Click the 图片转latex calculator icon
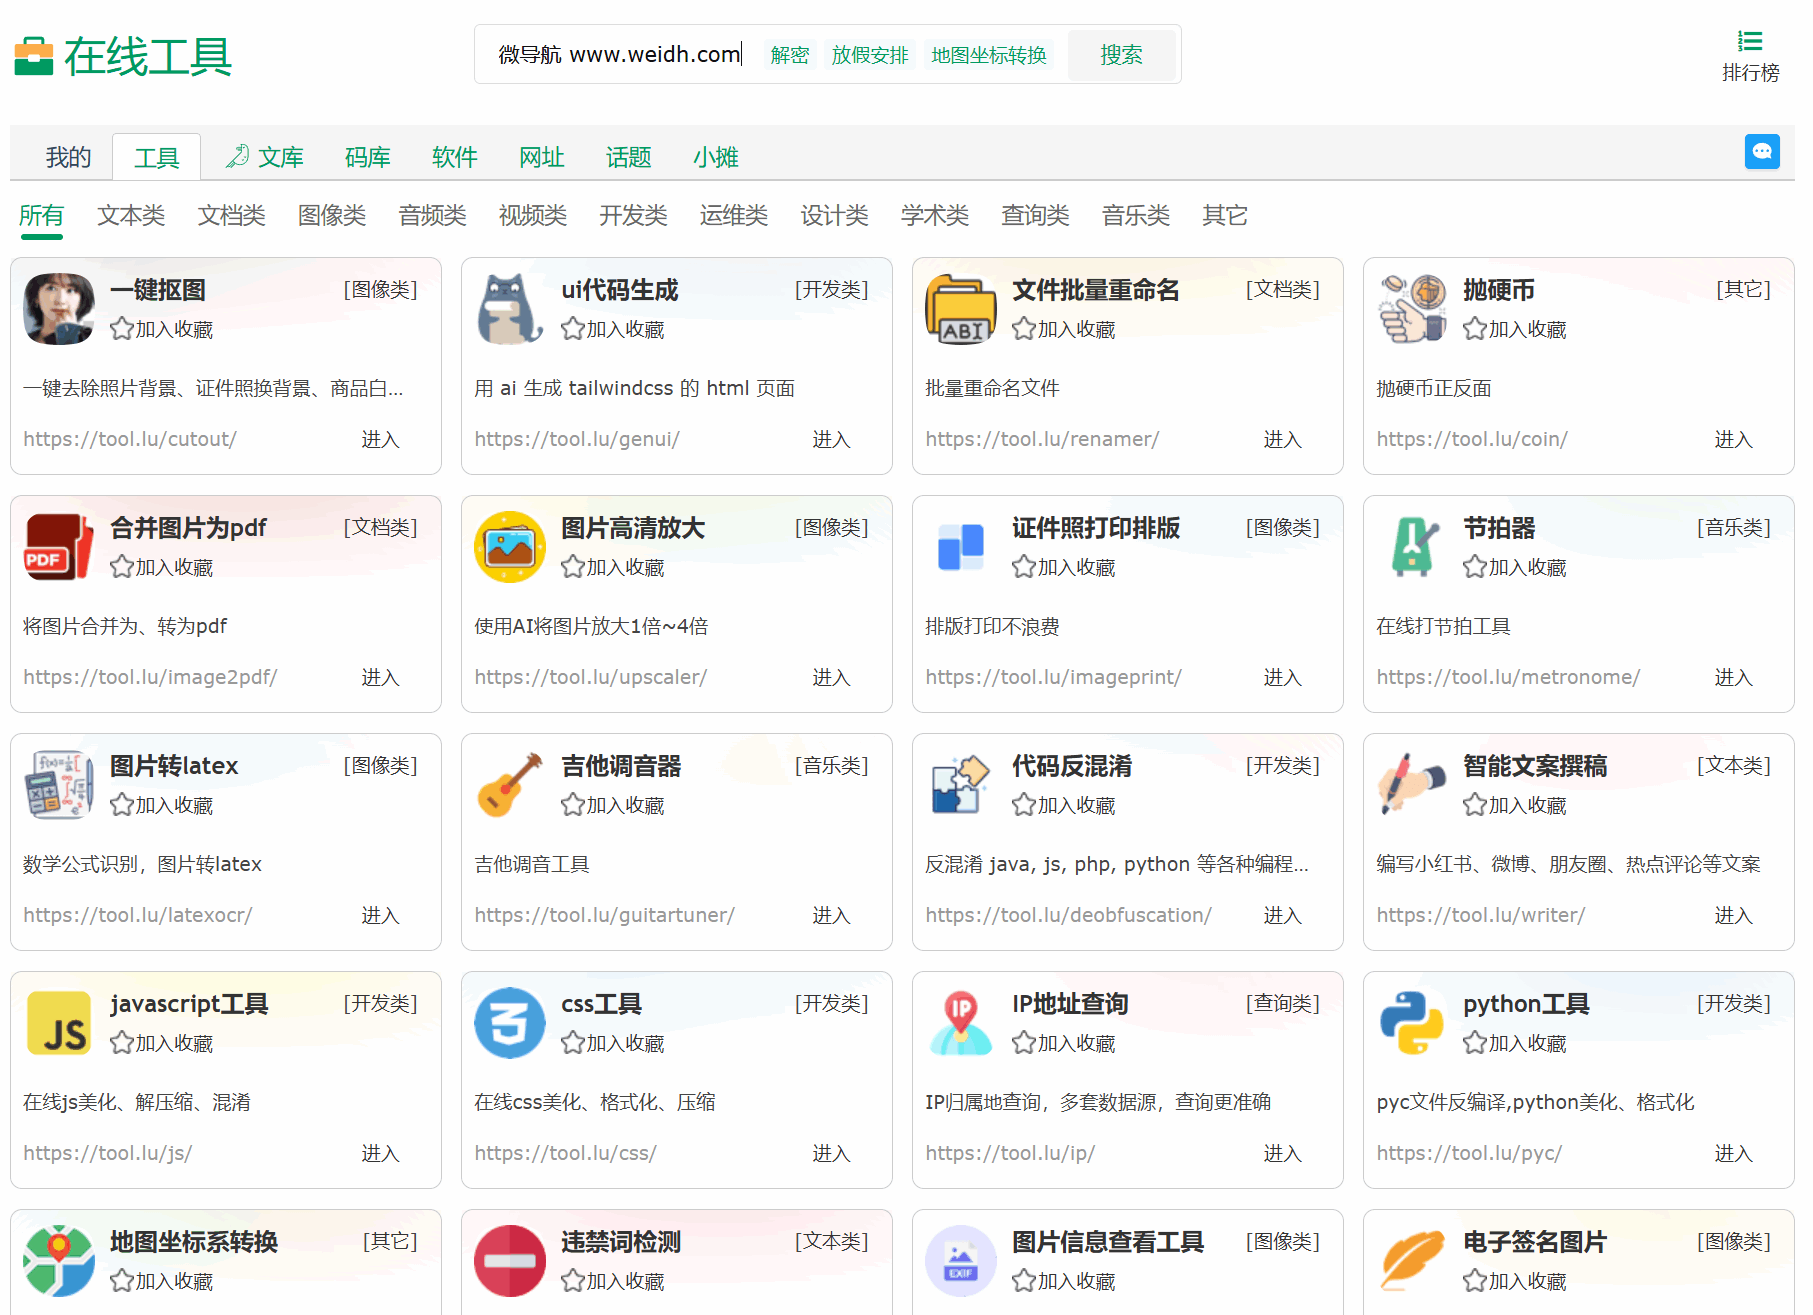The width and height of the screenshot is (1813, 1315). [59, 785]
